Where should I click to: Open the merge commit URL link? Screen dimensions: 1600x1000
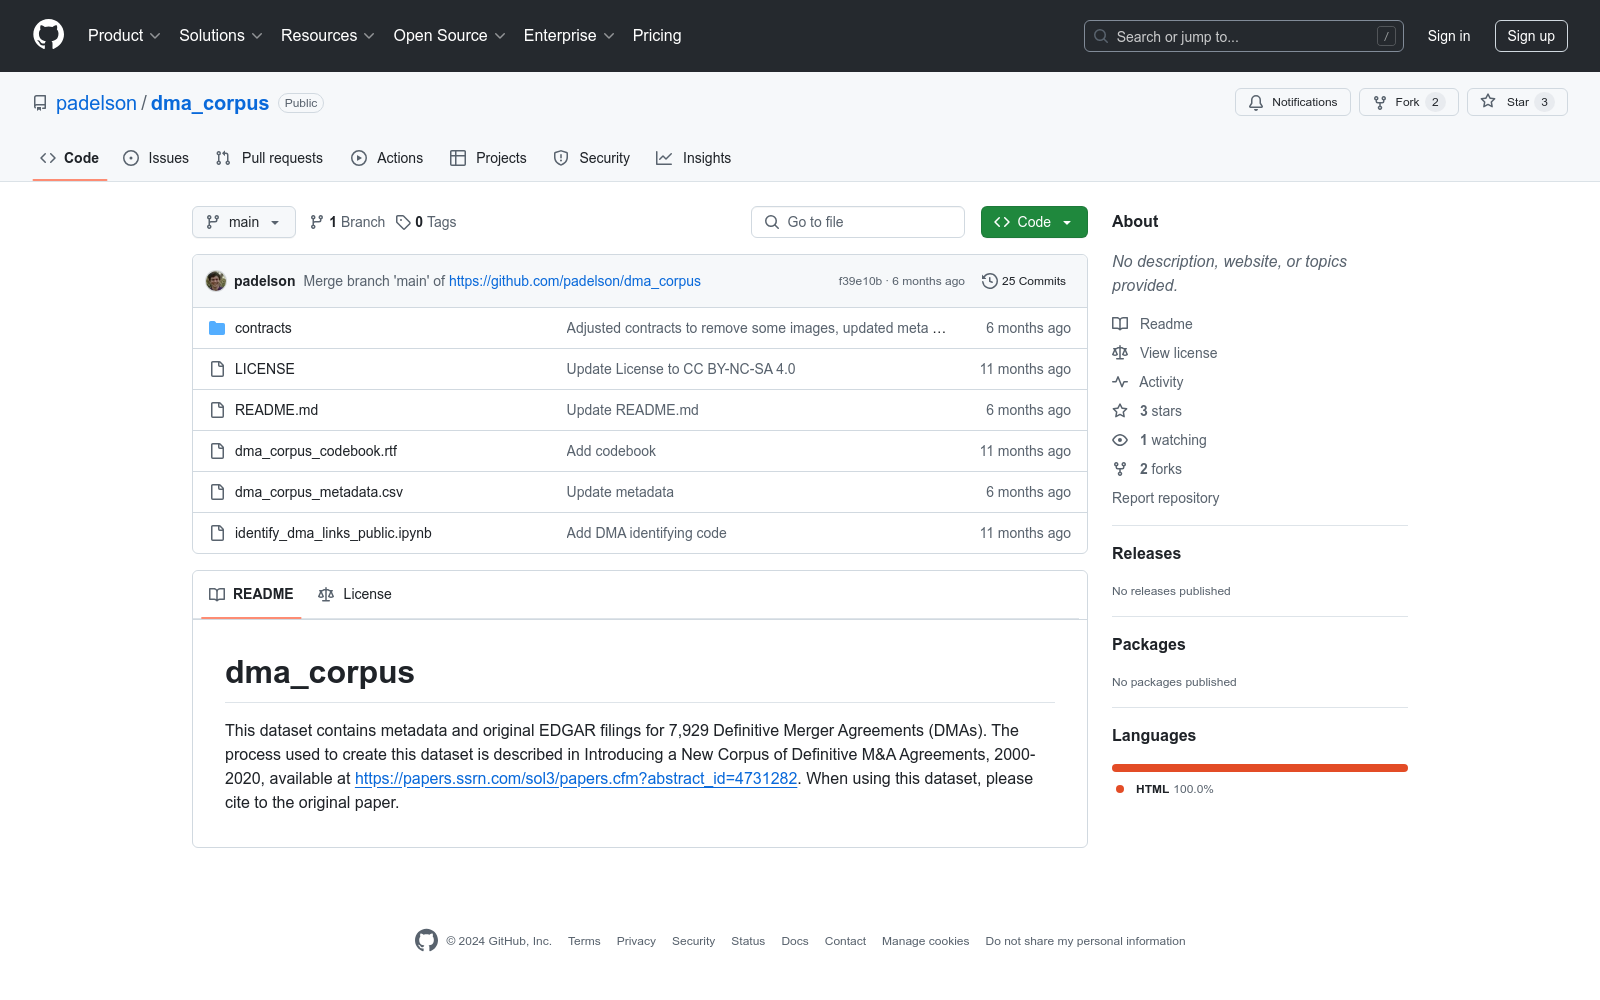click(x=575, y=281)
